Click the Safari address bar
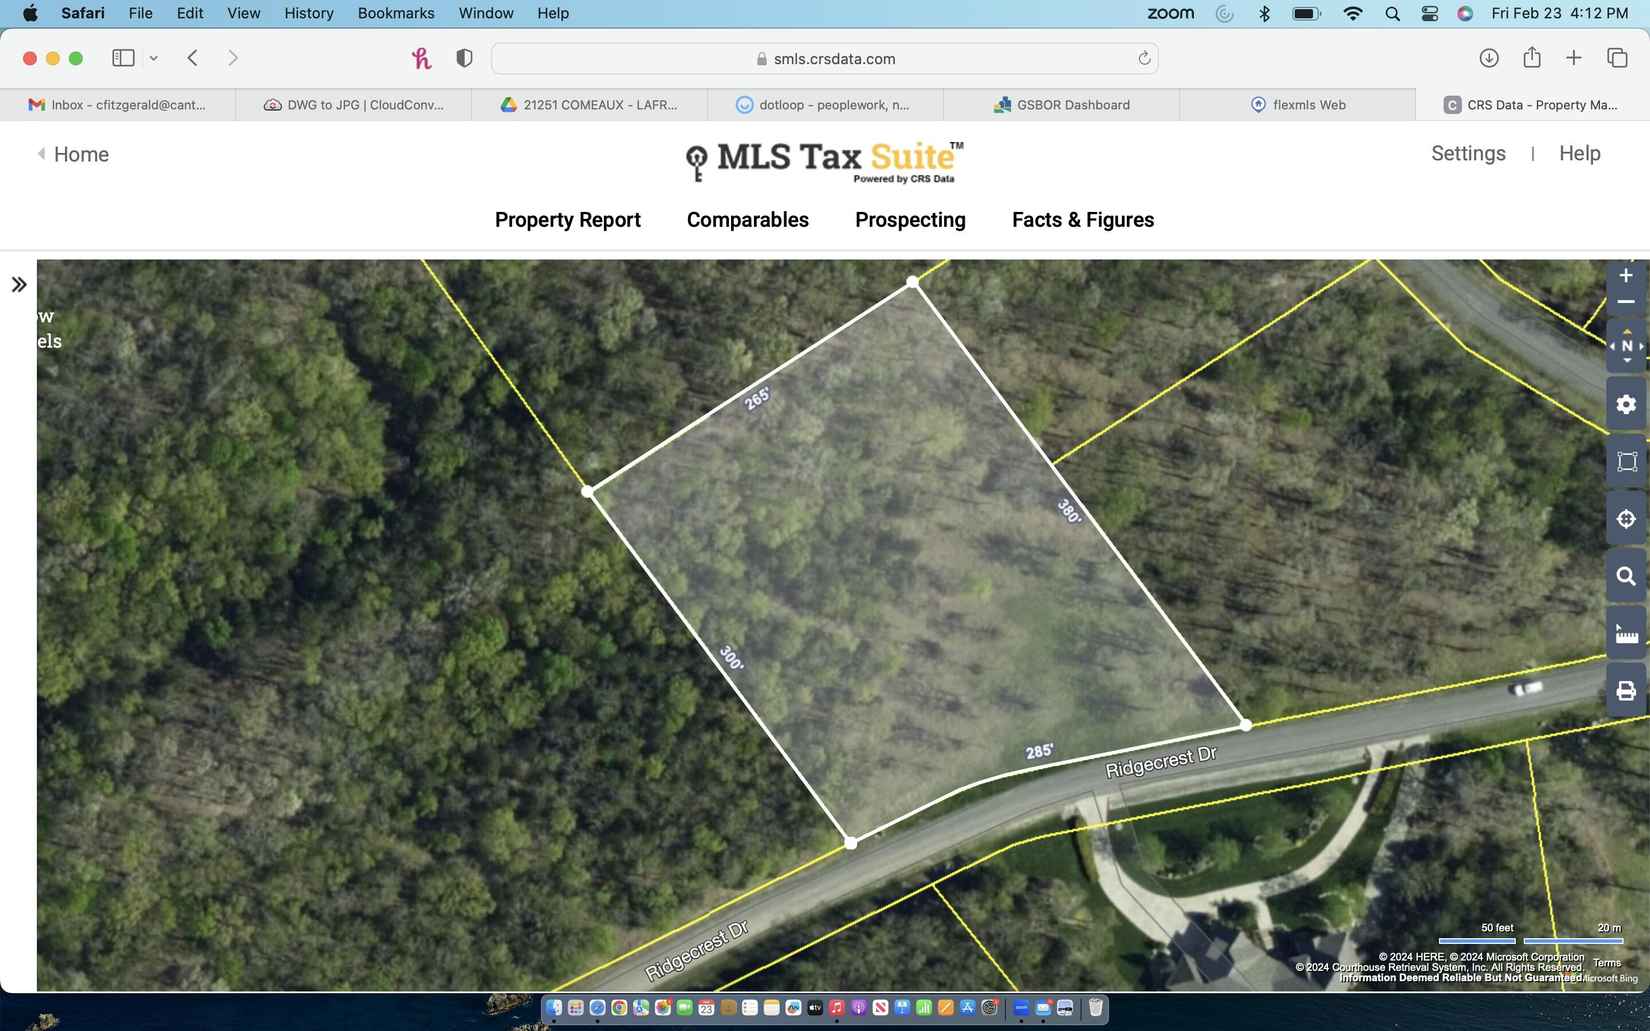This screenshot has width=1650, height=1031. [824, 59]
